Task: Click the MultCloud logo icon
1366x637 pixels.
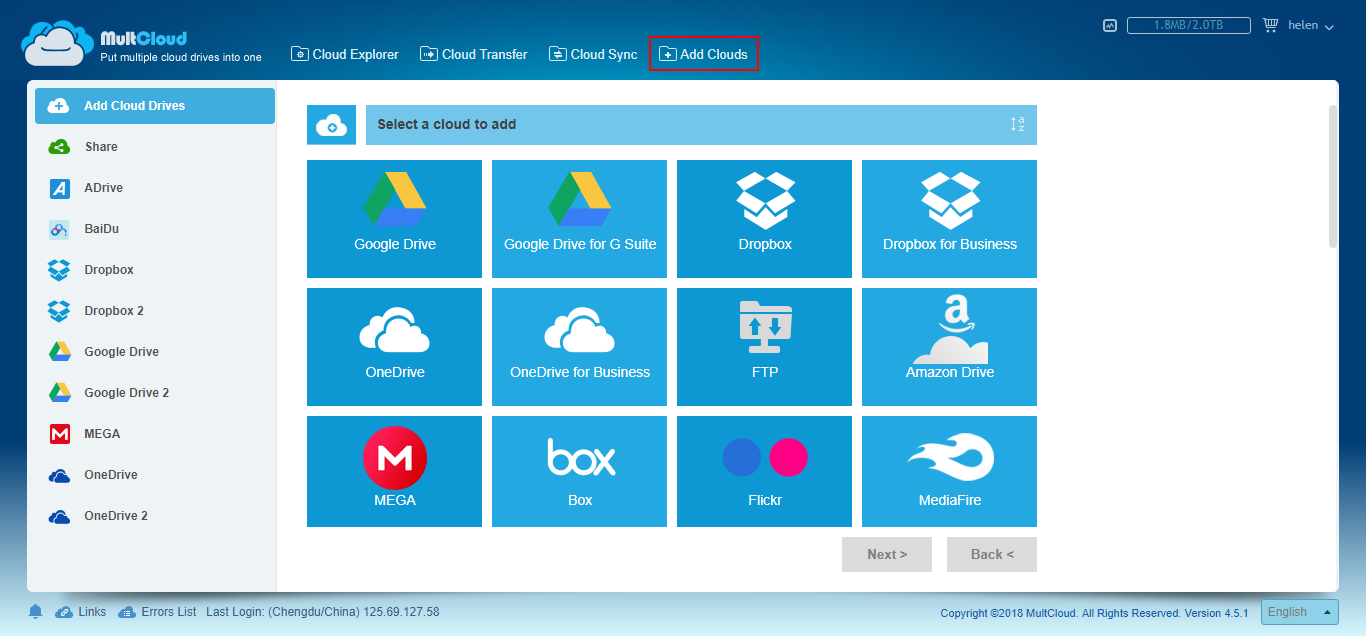Action: [56, 45]
